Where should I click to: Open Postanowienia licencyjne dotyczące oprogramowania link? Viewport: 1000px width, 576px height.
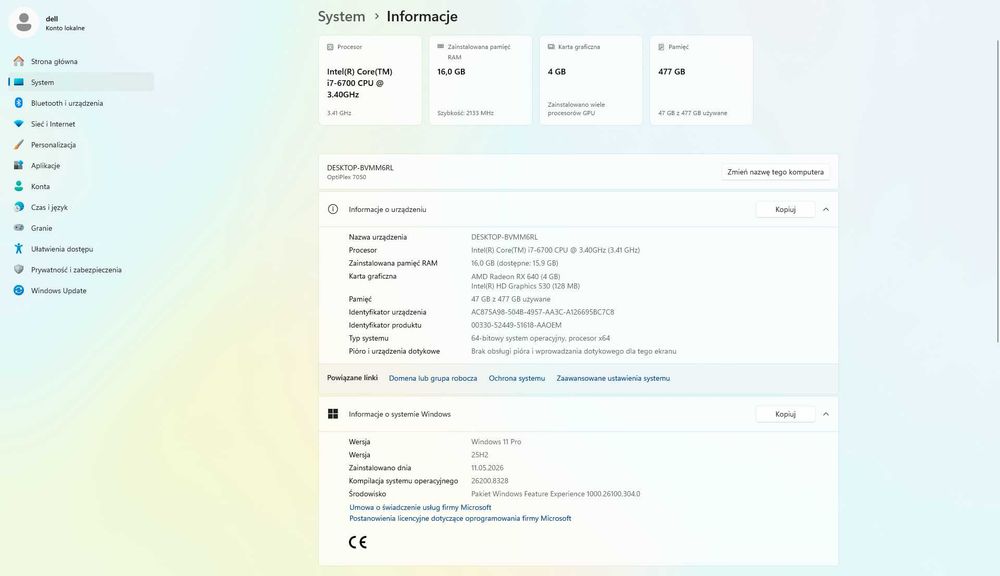click(460, 519)
